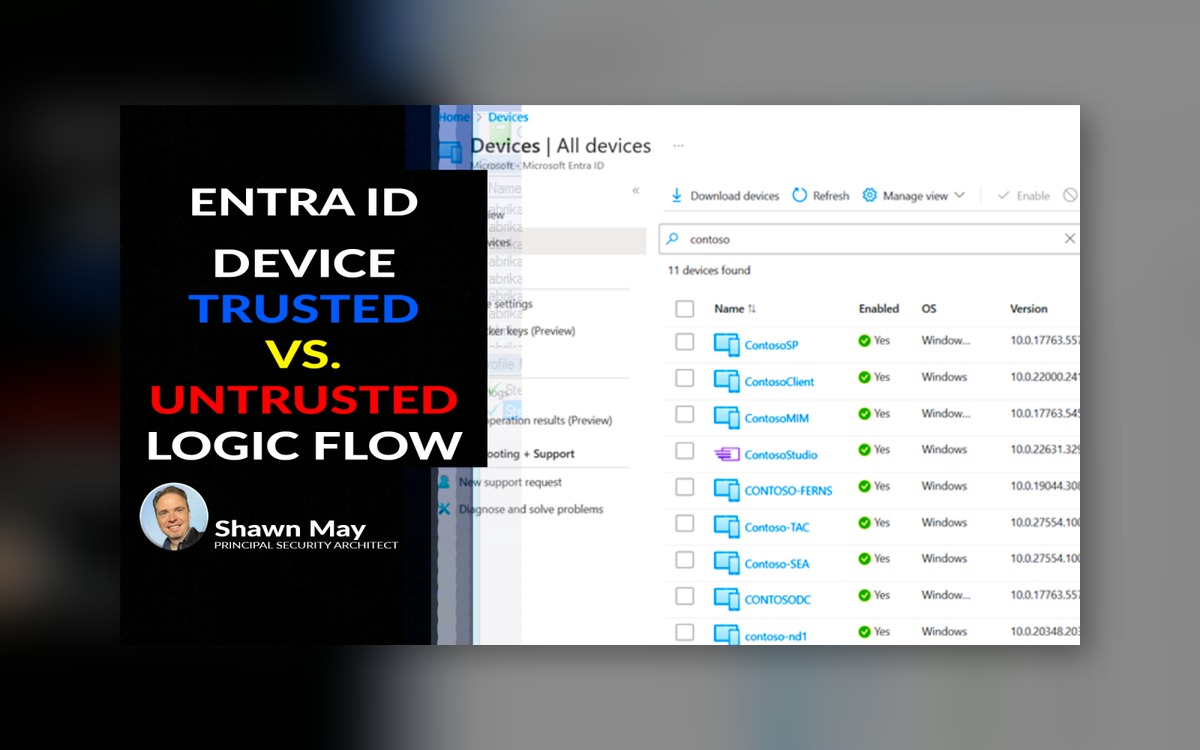Click green enabled check for ContosoStudio
1200x750 pixels.
tap(864, 450)
